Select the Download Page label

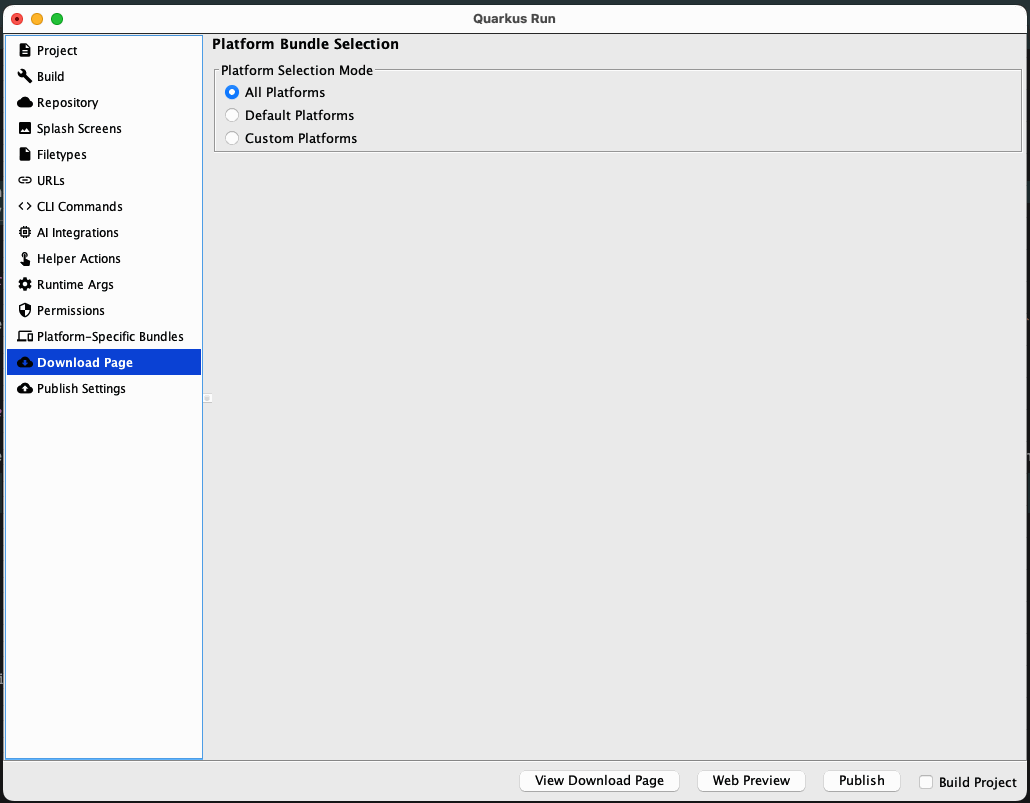coord(85,362)
